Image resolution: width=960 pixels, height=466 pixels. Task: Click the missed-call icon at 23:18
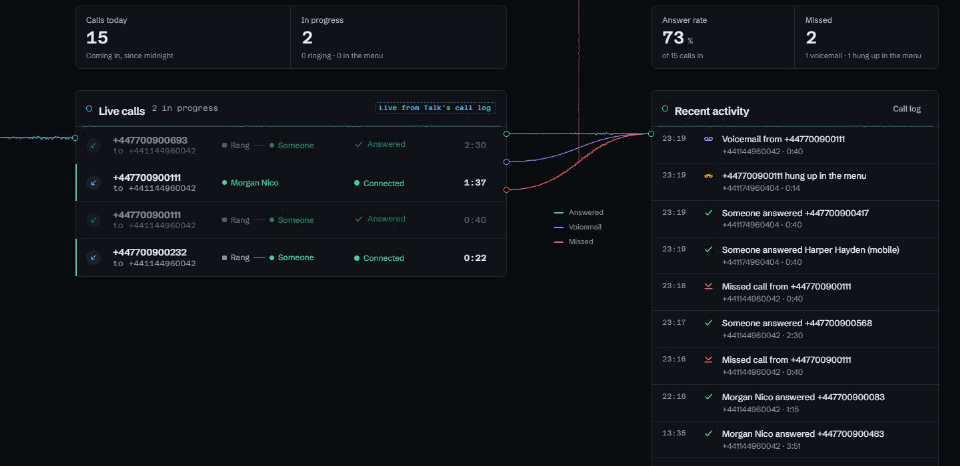click(708, 287)
